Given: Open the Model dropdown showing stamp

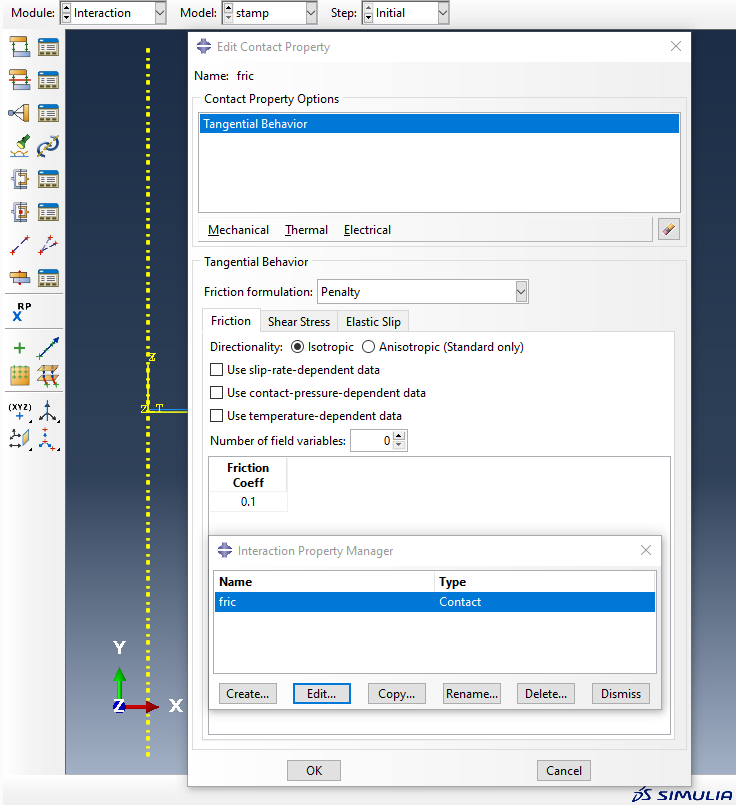Looking at the screenshot, I should pos(311,13).
